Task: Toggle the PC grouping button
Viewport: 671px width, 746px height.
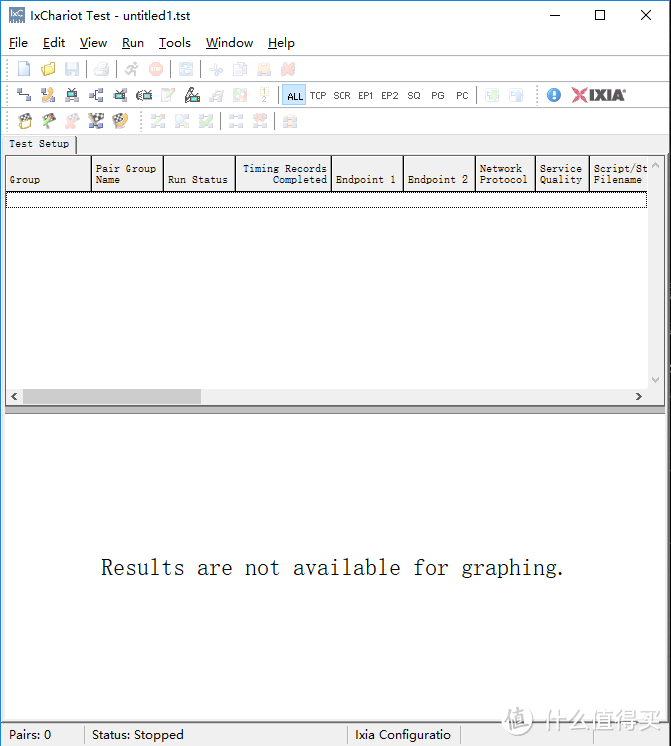Action: (462, 96)
